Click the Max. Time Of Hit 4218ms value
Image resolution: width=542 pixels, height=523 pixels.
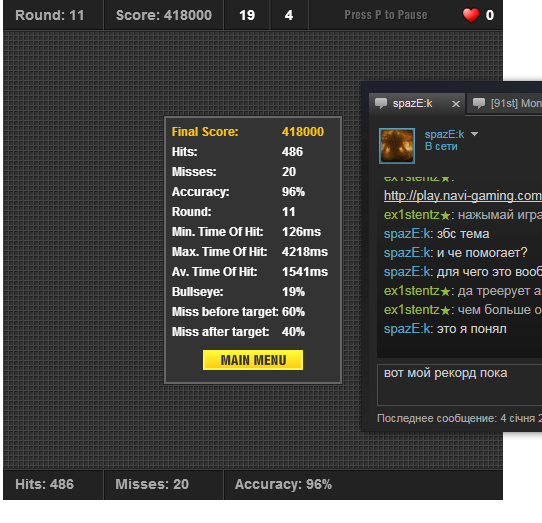click(x=305, y=252)
